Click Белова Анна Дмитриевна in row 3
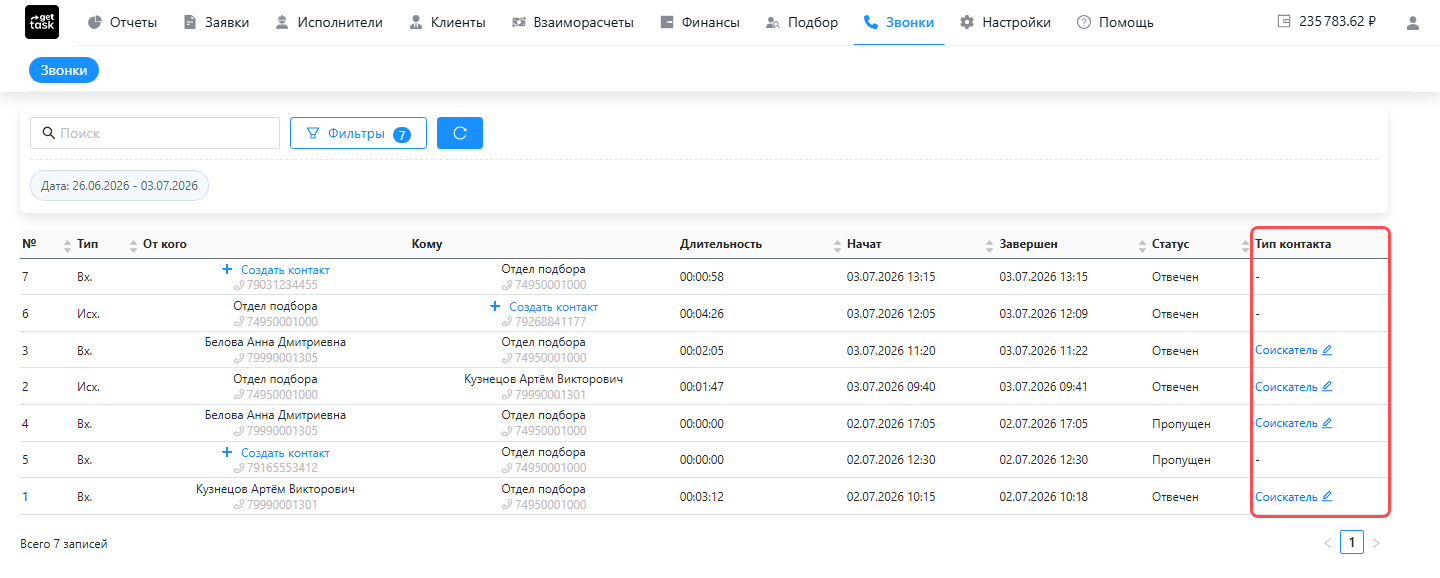The image size is (1440, 578). pyautogui.click(x=275, y=342)
